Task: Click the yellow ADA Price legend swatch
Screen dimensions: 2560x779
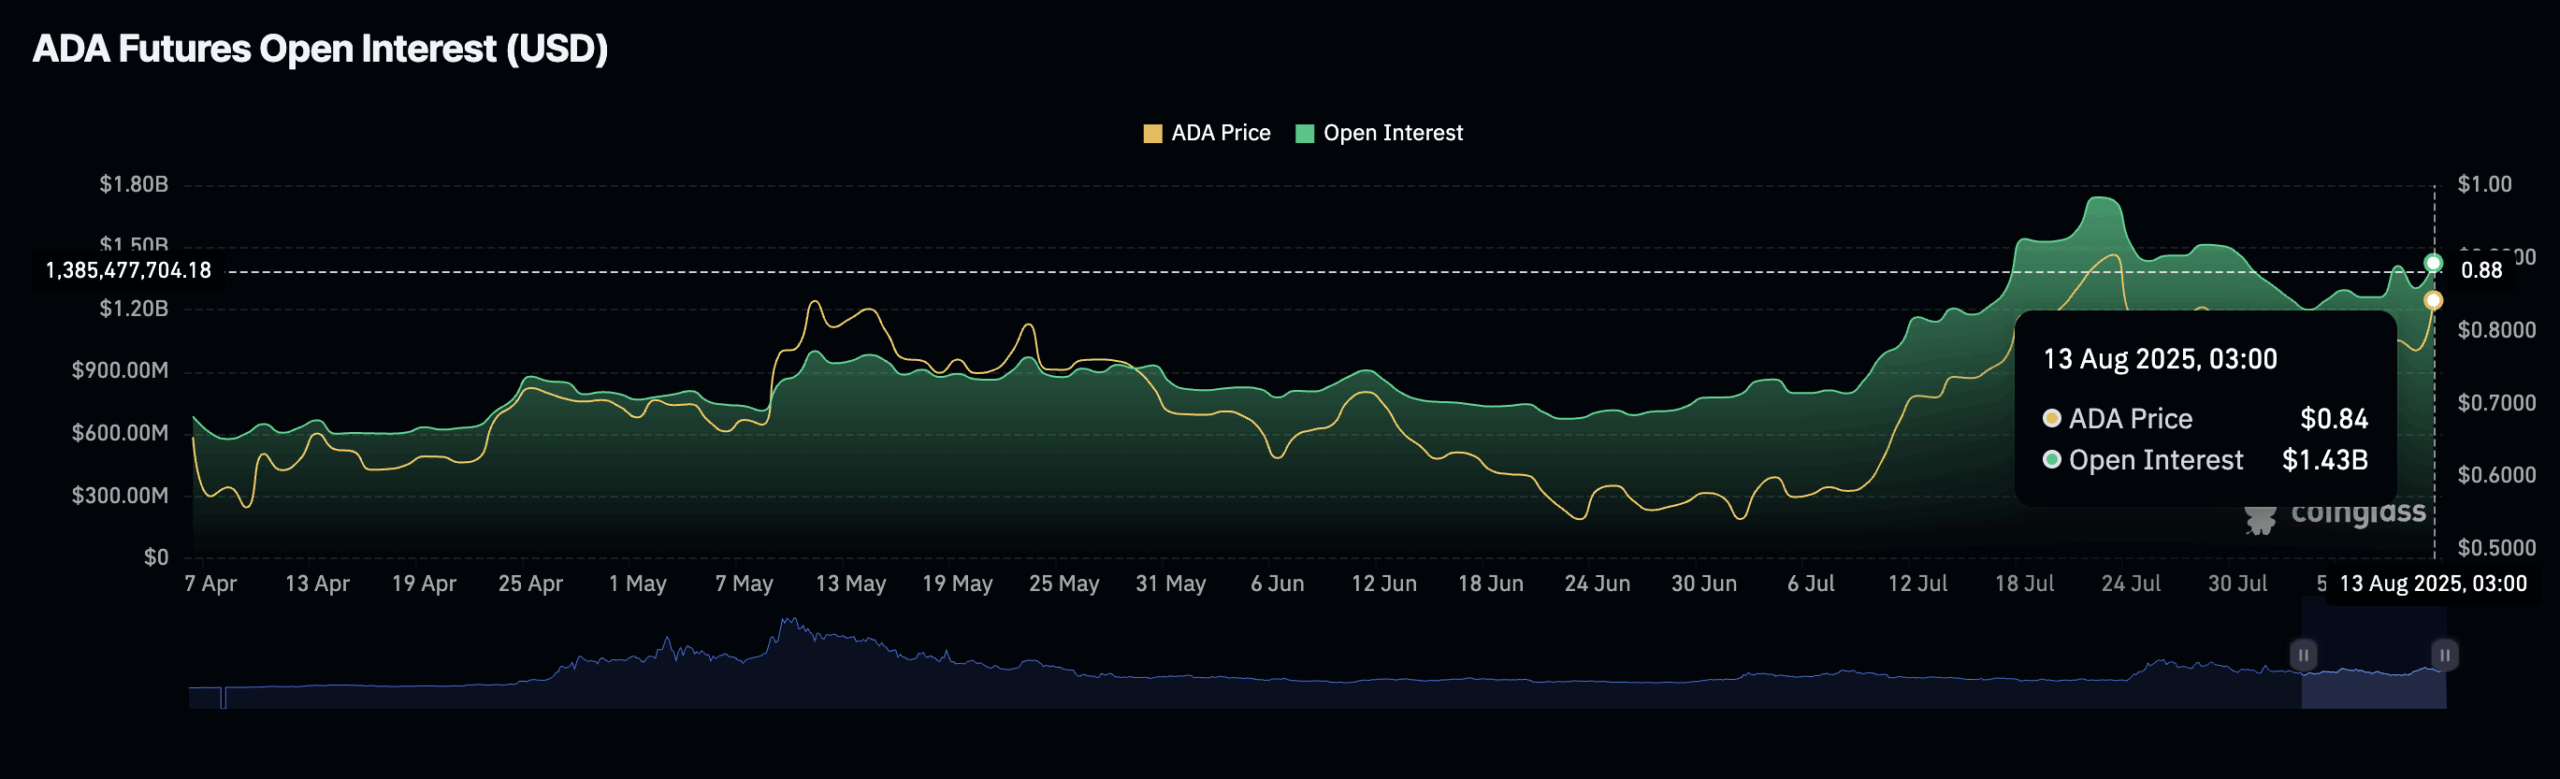Action: (x=1152, y=134)
